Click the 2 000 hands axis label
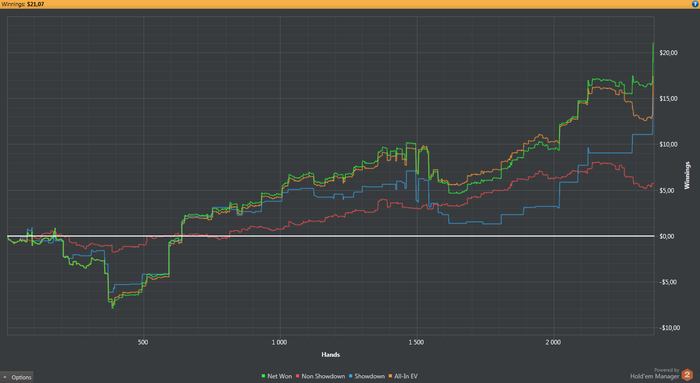Viewport: 700px width, 383px height. click(x=553, y=342)
